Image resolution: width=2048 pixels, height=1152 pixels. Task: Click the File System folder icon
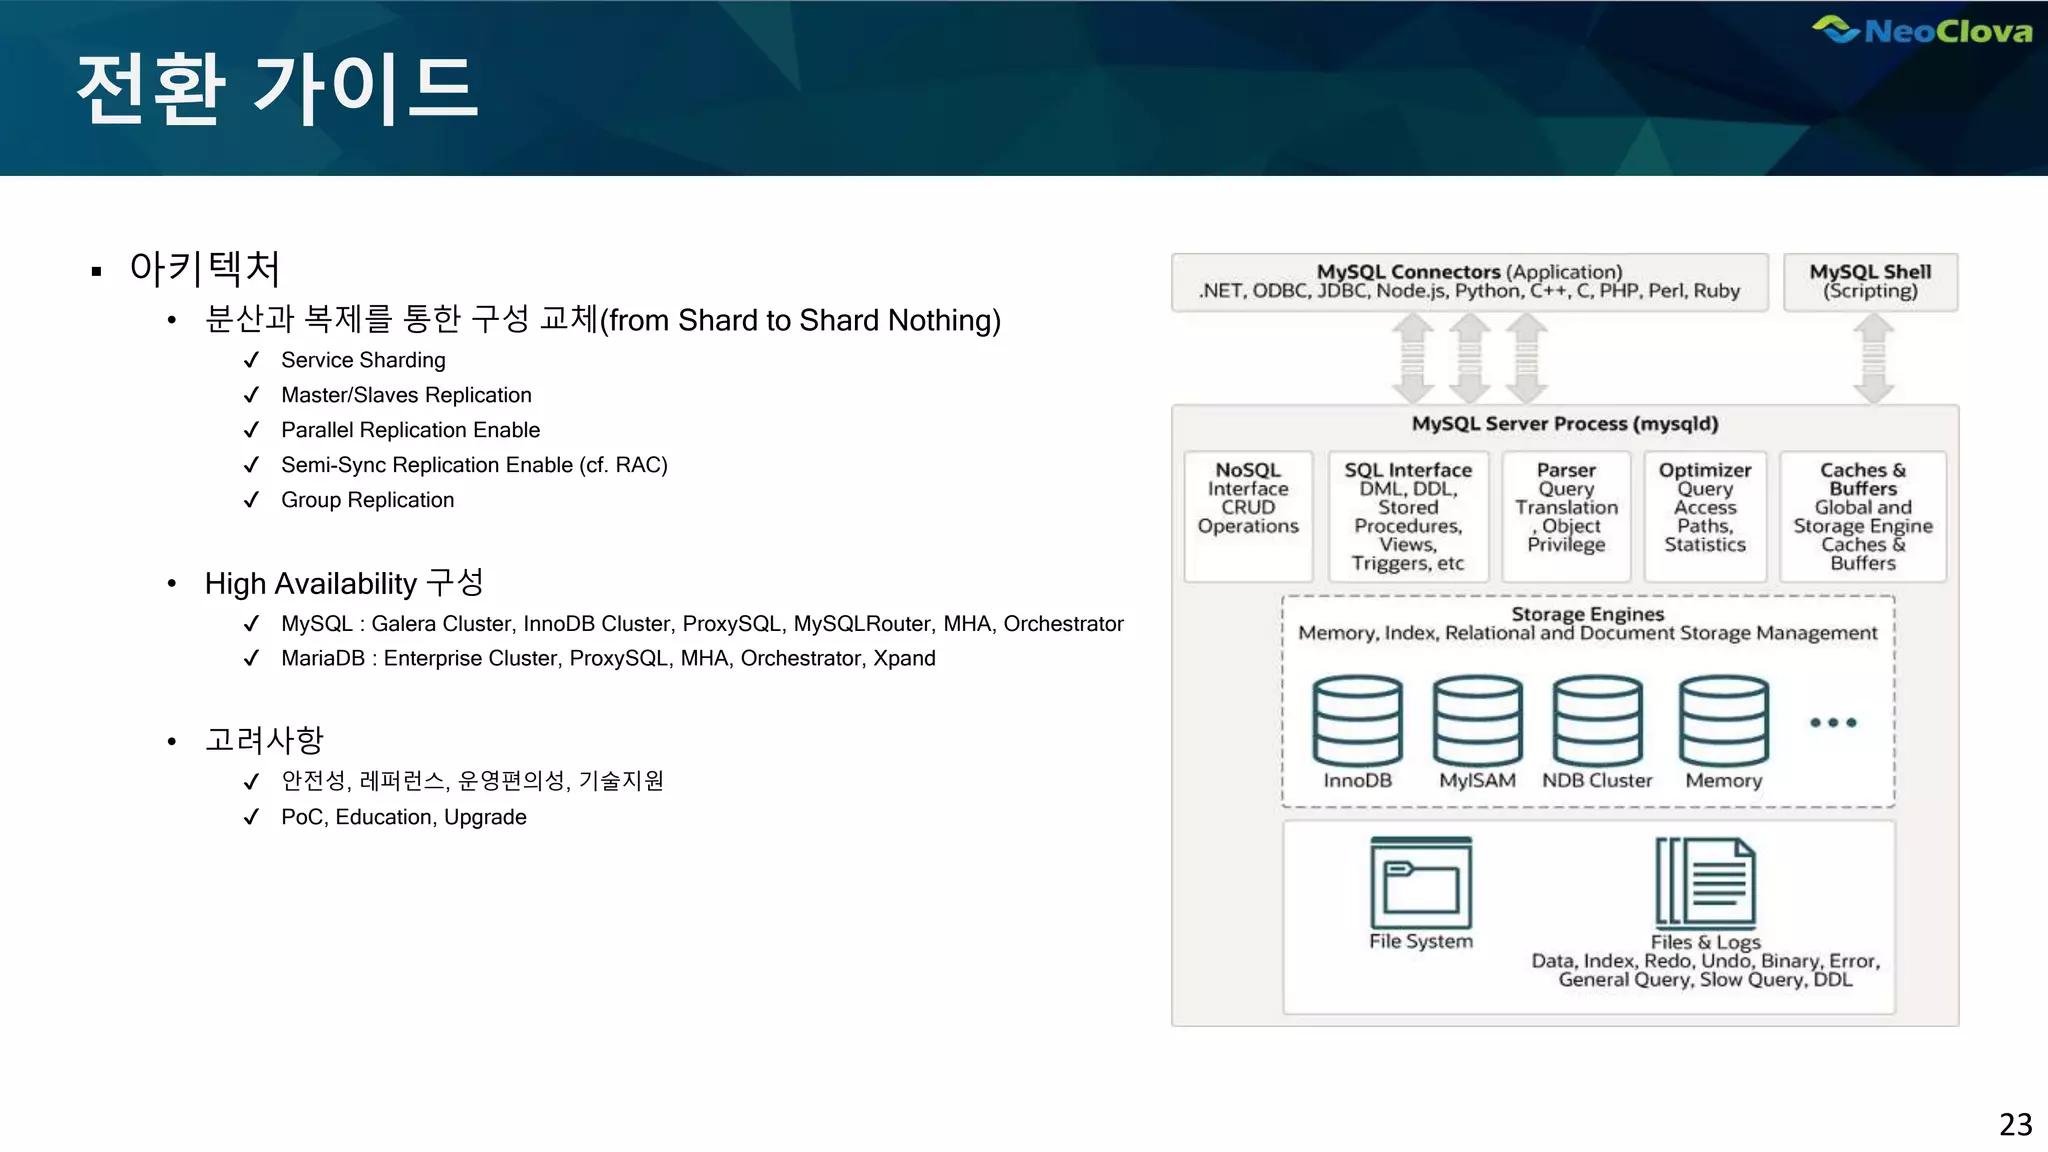tap(1421, 883)
